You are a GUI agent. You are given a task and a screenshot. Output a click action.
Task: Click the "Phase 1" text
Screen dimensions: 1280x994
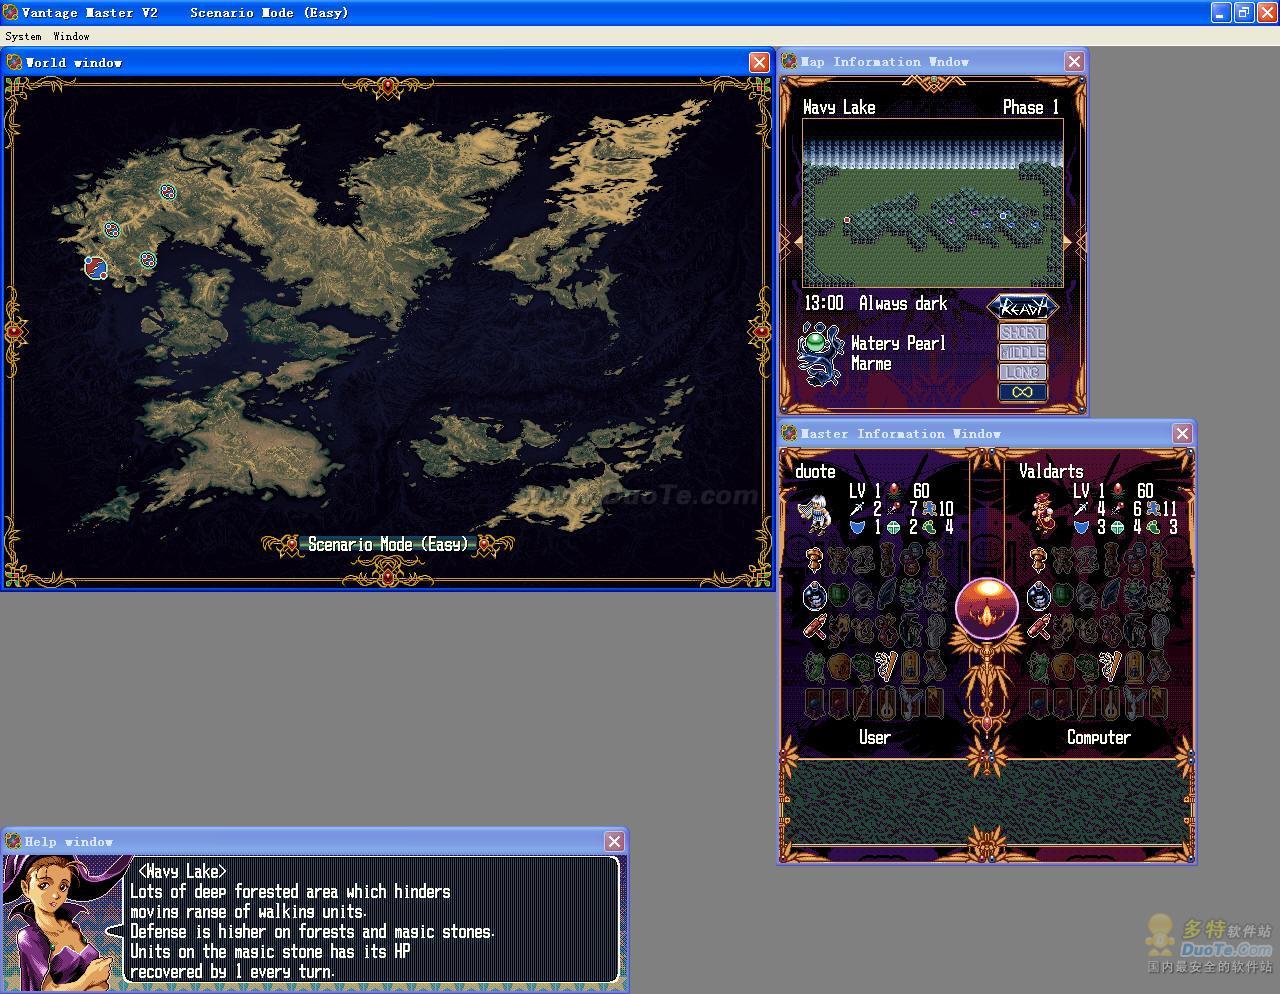(1031, 107)
